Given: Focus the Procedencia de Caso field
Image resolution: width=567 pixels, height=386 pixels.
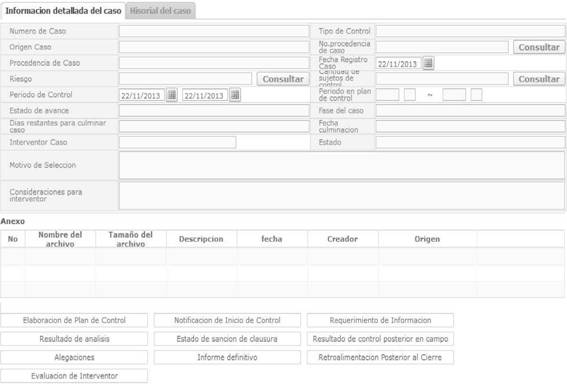Looking at the screenshot, I should pos(214,63).
